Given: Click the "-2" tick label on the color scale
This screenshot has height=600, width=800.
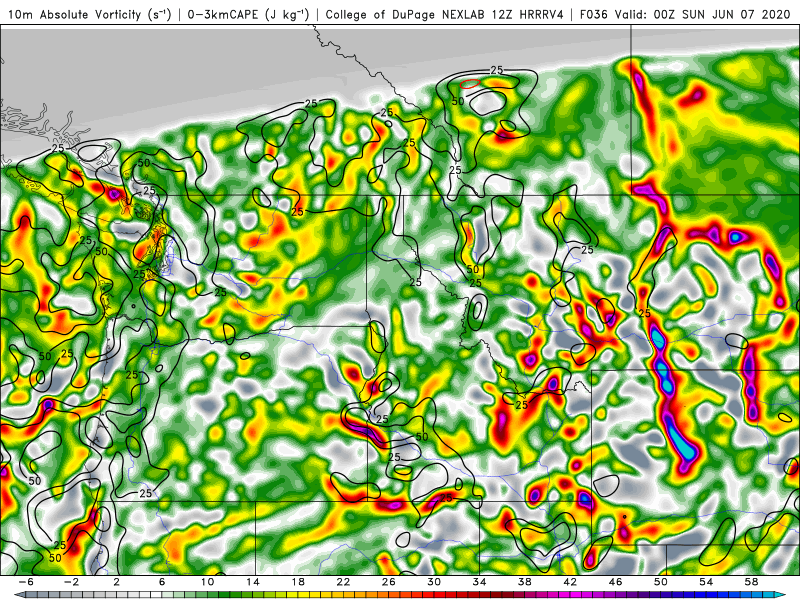Looking at the screenshot, I should [x=71, y=582].
